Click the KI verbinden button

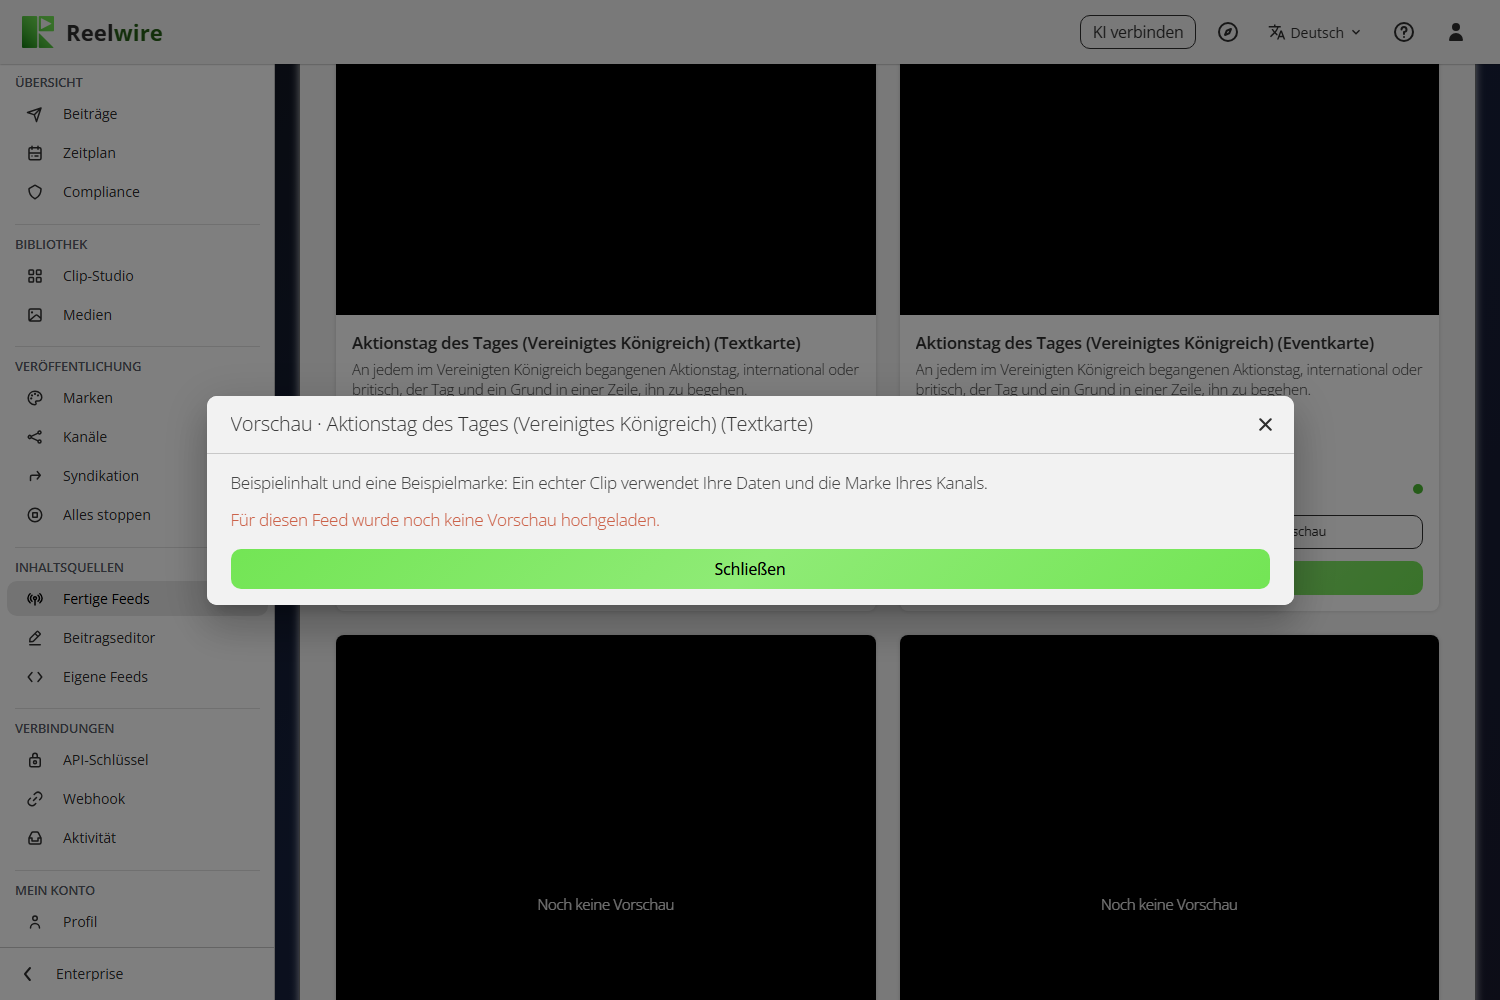coord(1138,32)
